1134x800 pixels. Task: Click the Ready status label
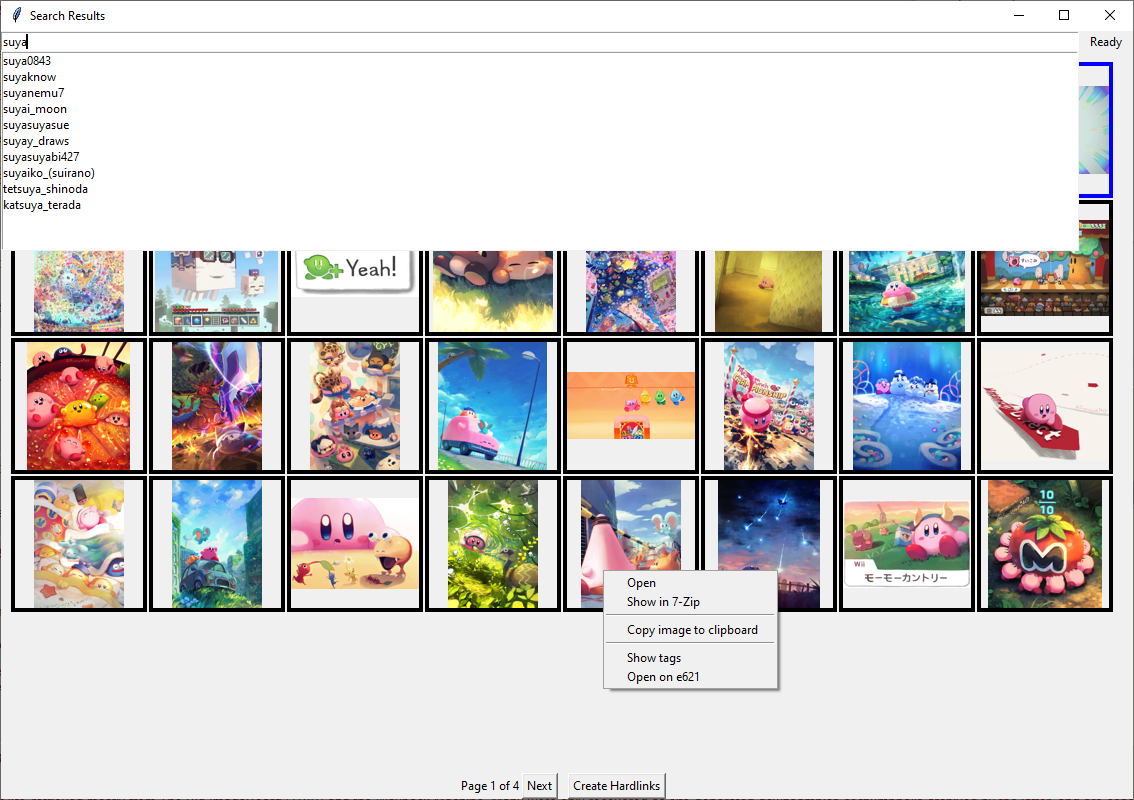[x=1106, y=42]
